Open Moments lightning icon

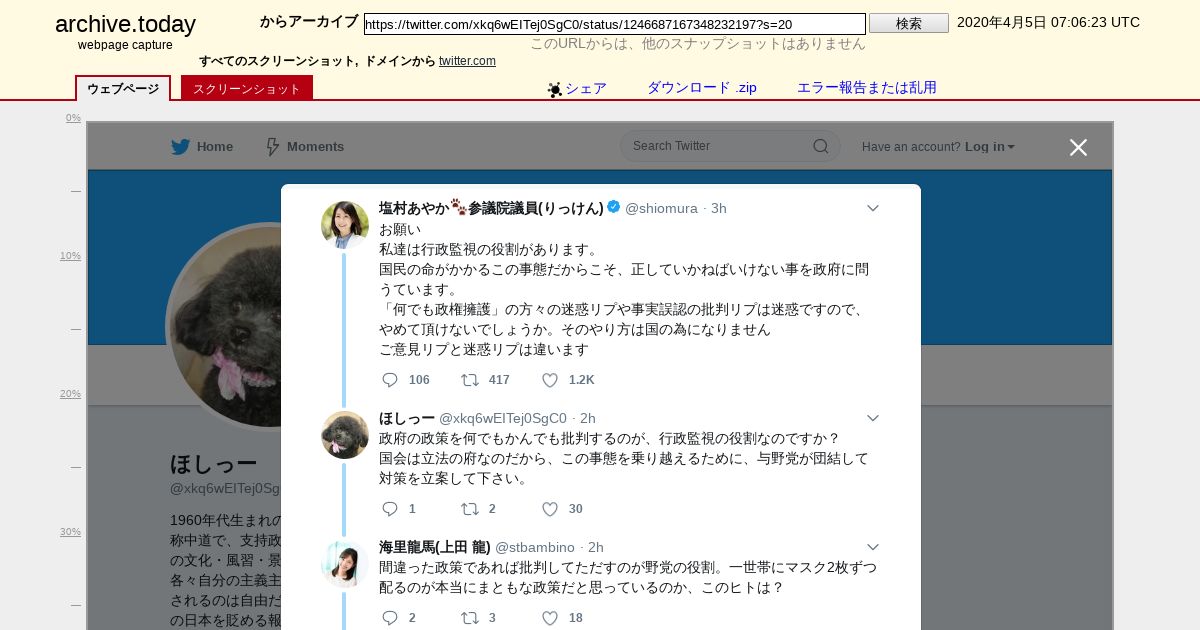click(x=272, y=147)
